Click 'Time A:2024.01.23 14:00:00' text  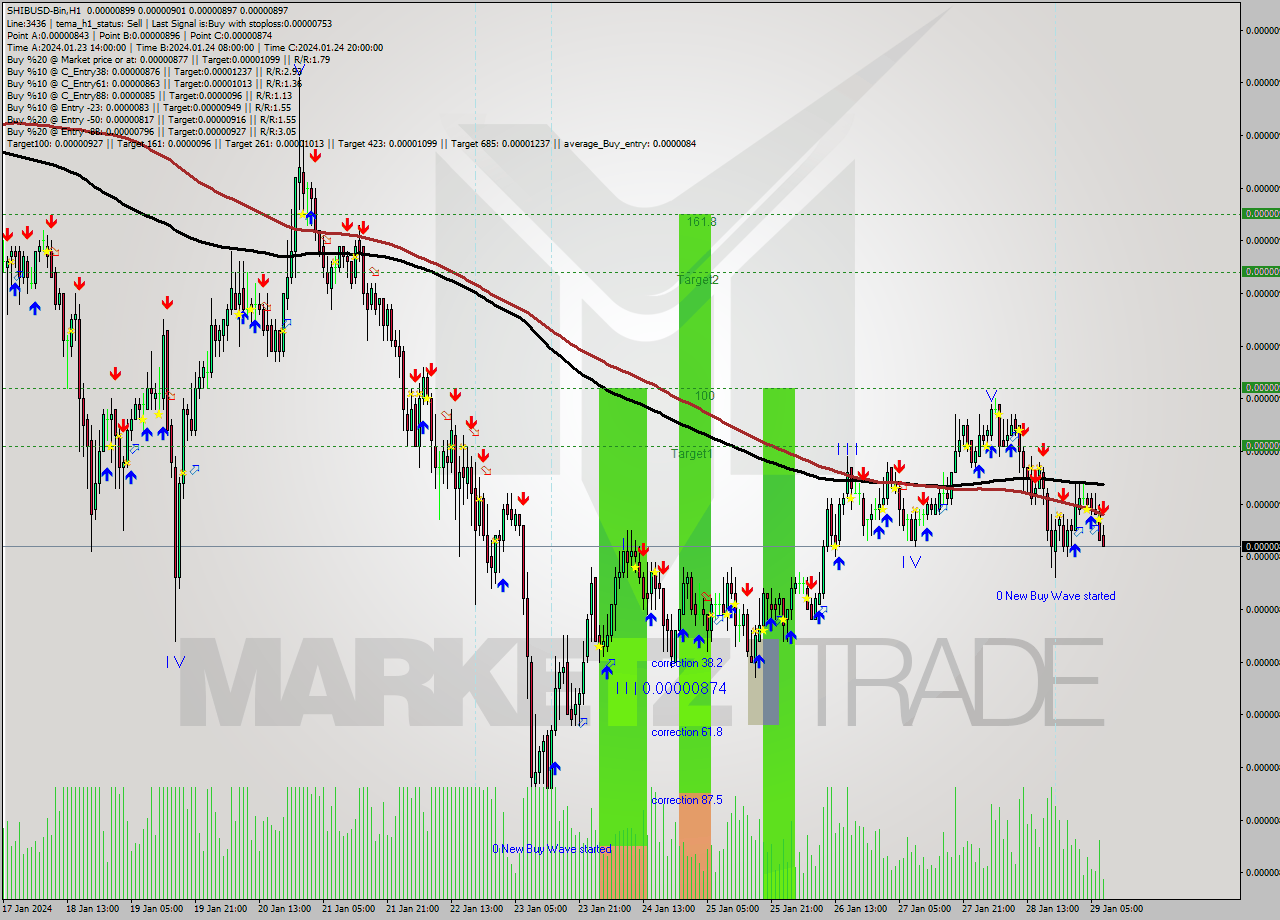click(x=66, y=47)
